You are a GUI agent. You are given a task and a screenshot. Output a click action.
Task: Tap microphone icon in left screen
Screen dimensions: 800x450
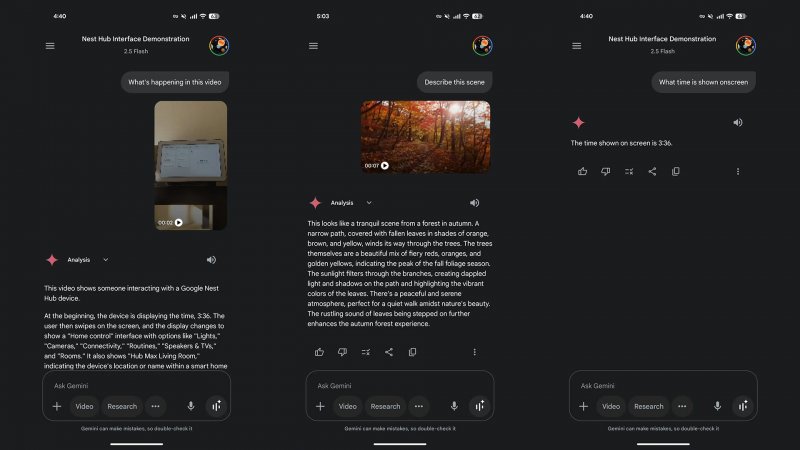click(191, 406)
